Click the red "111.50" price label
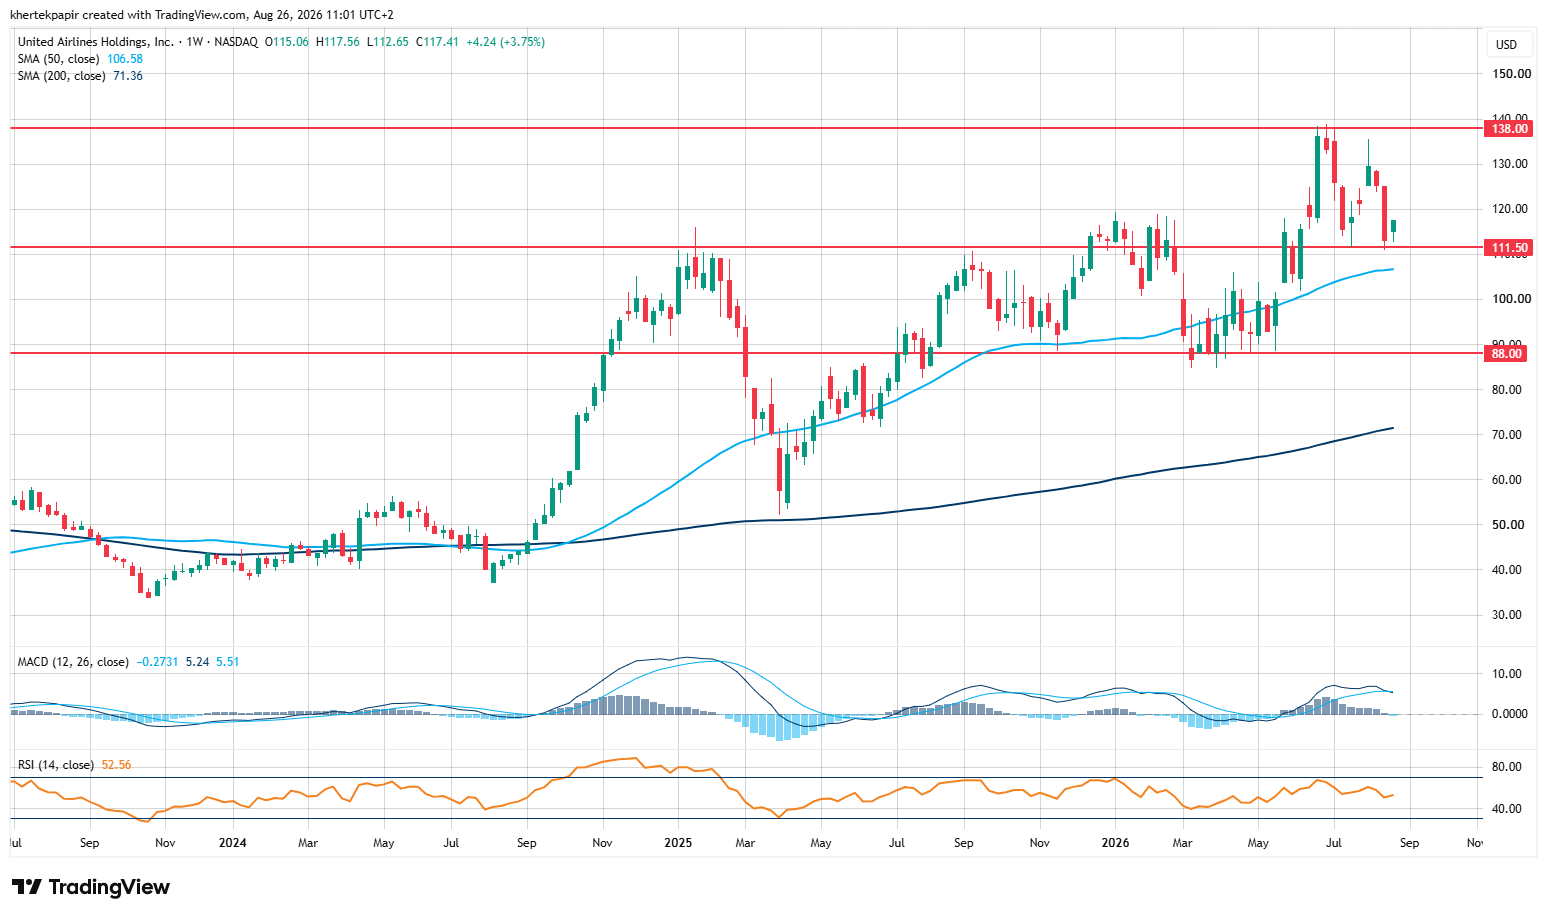This screenshot has height=917, width=1547. 1509,247
